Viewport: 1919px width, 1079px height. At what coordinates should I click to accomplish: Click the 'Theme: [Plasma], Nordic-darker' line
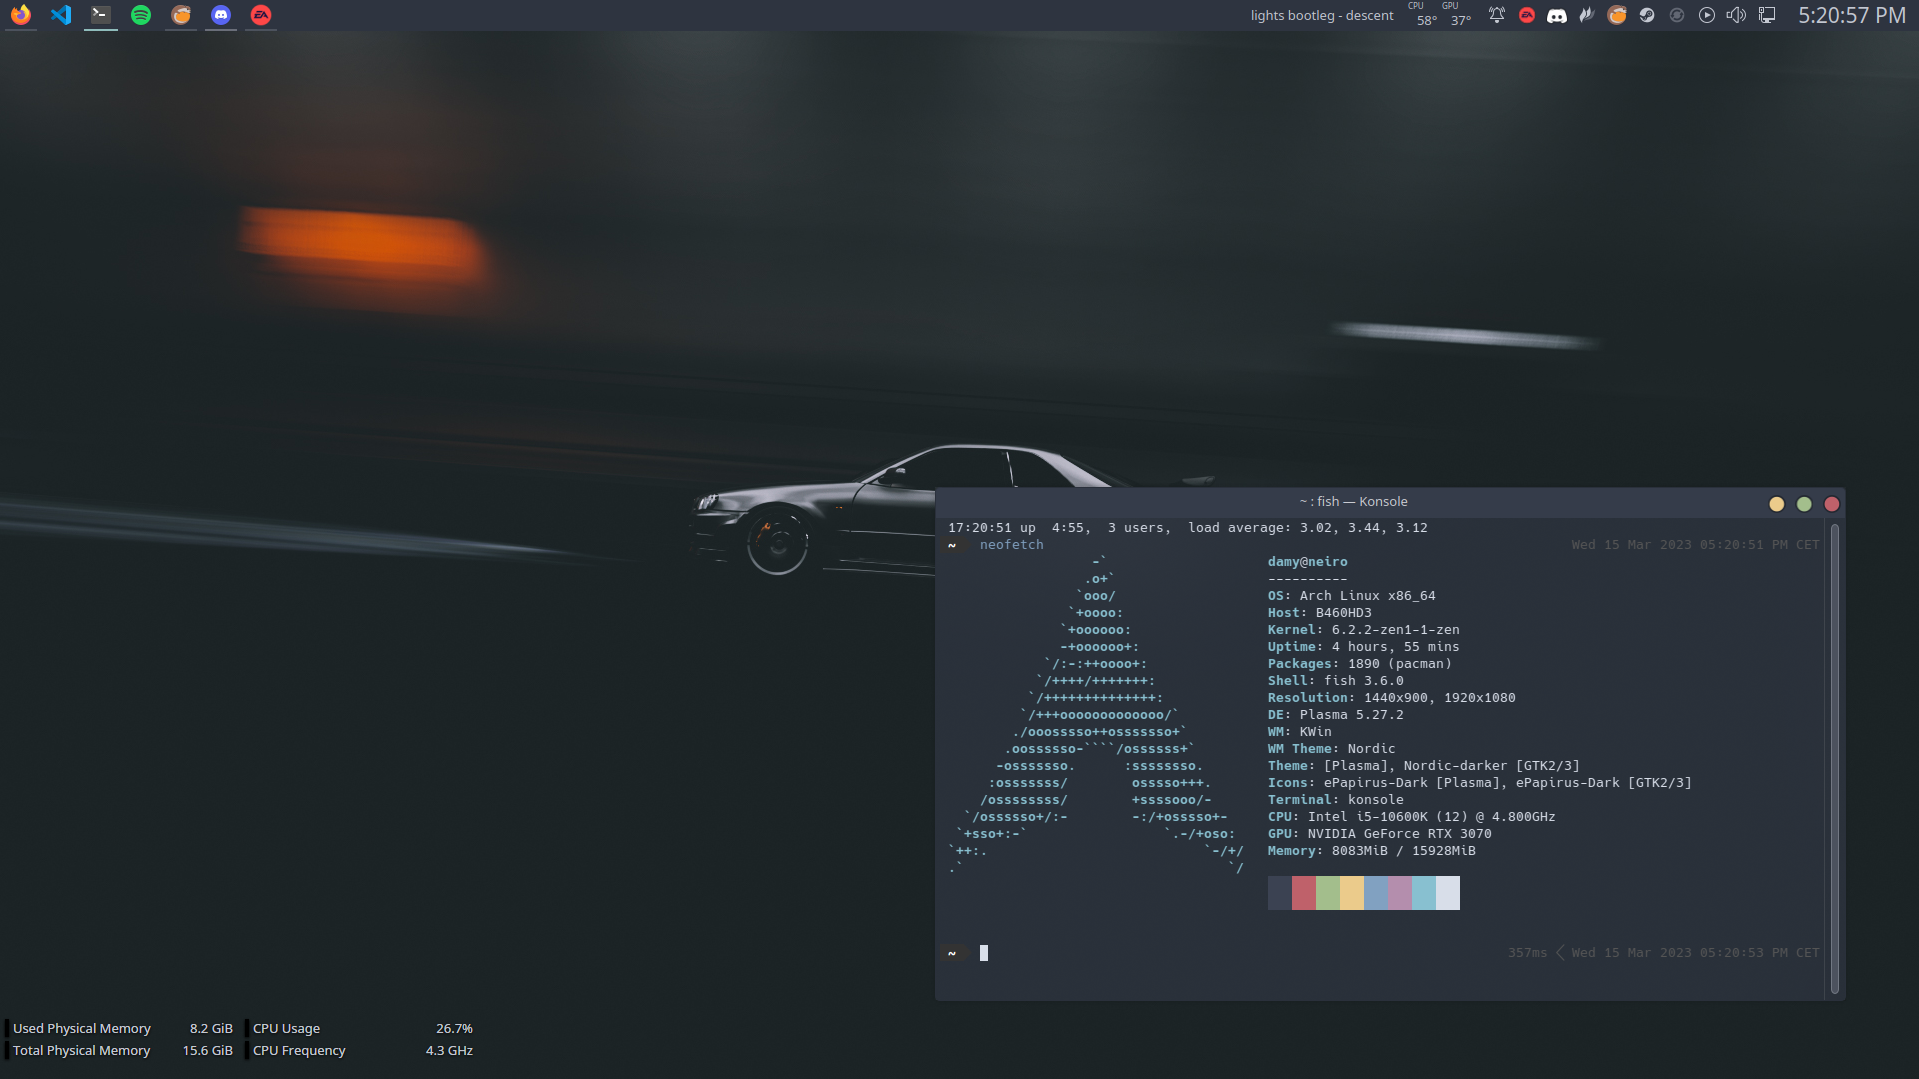tap(1423, 766)
